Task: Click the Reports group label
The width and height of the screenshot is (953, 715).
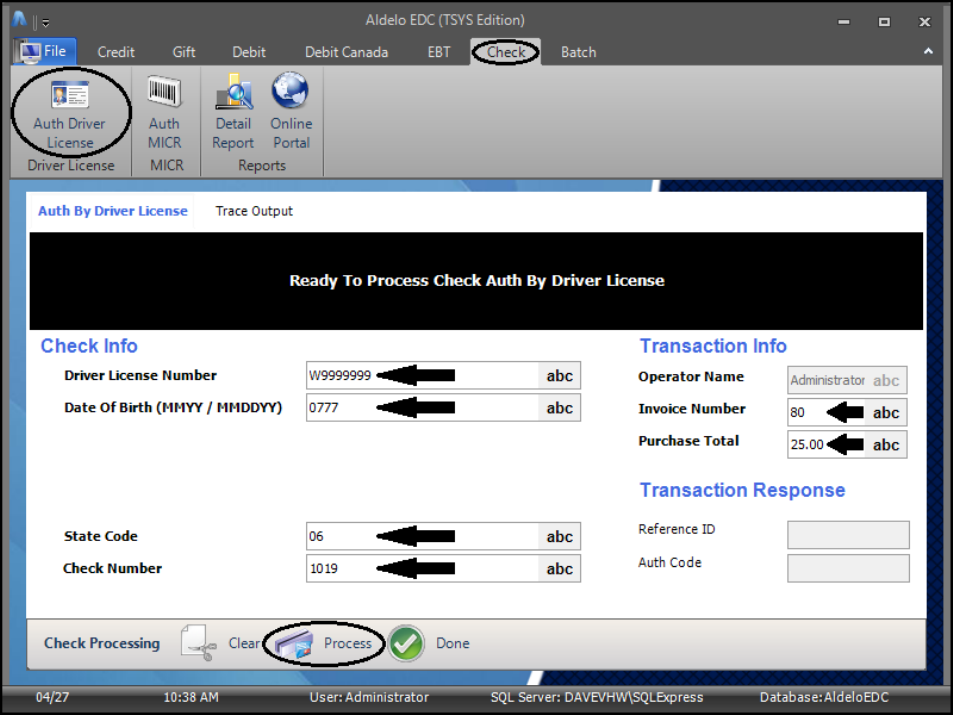Action: 262,165
